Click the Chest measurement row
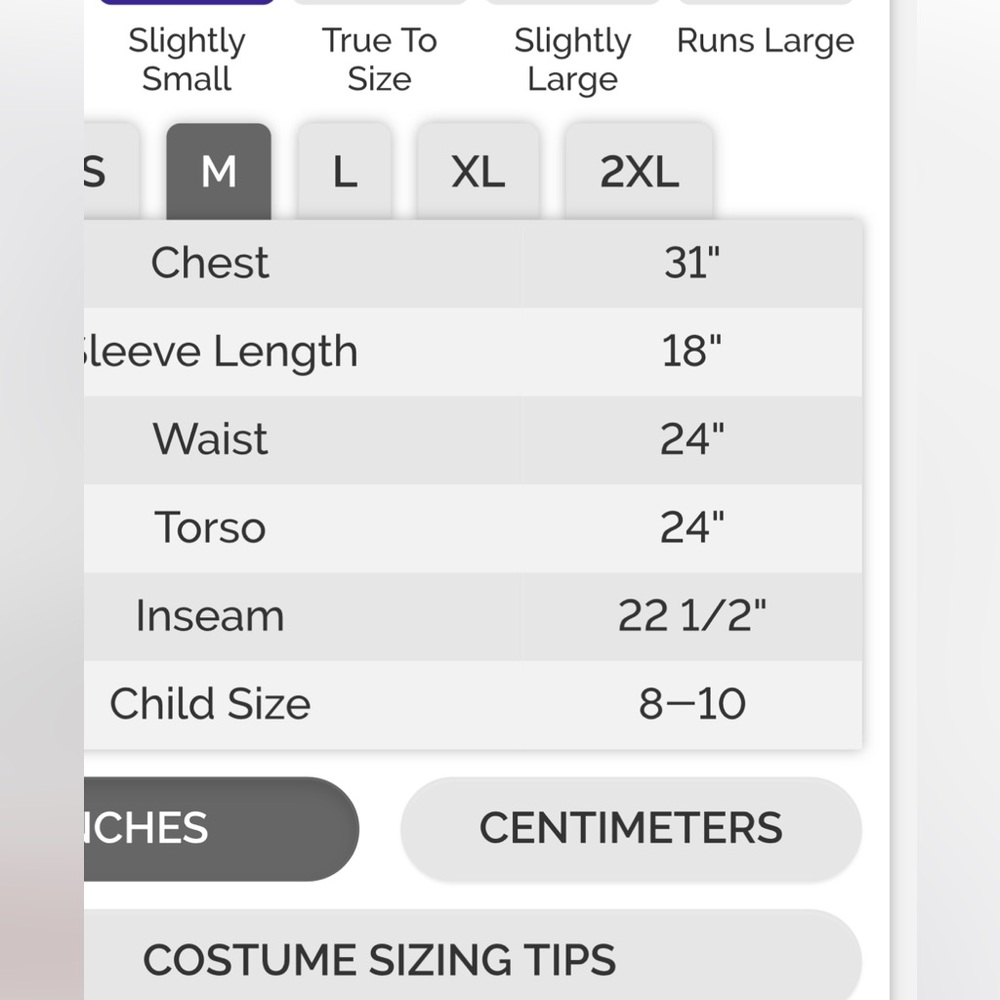This screenshot has width=1000, height=1000. (x=473, y=263)
